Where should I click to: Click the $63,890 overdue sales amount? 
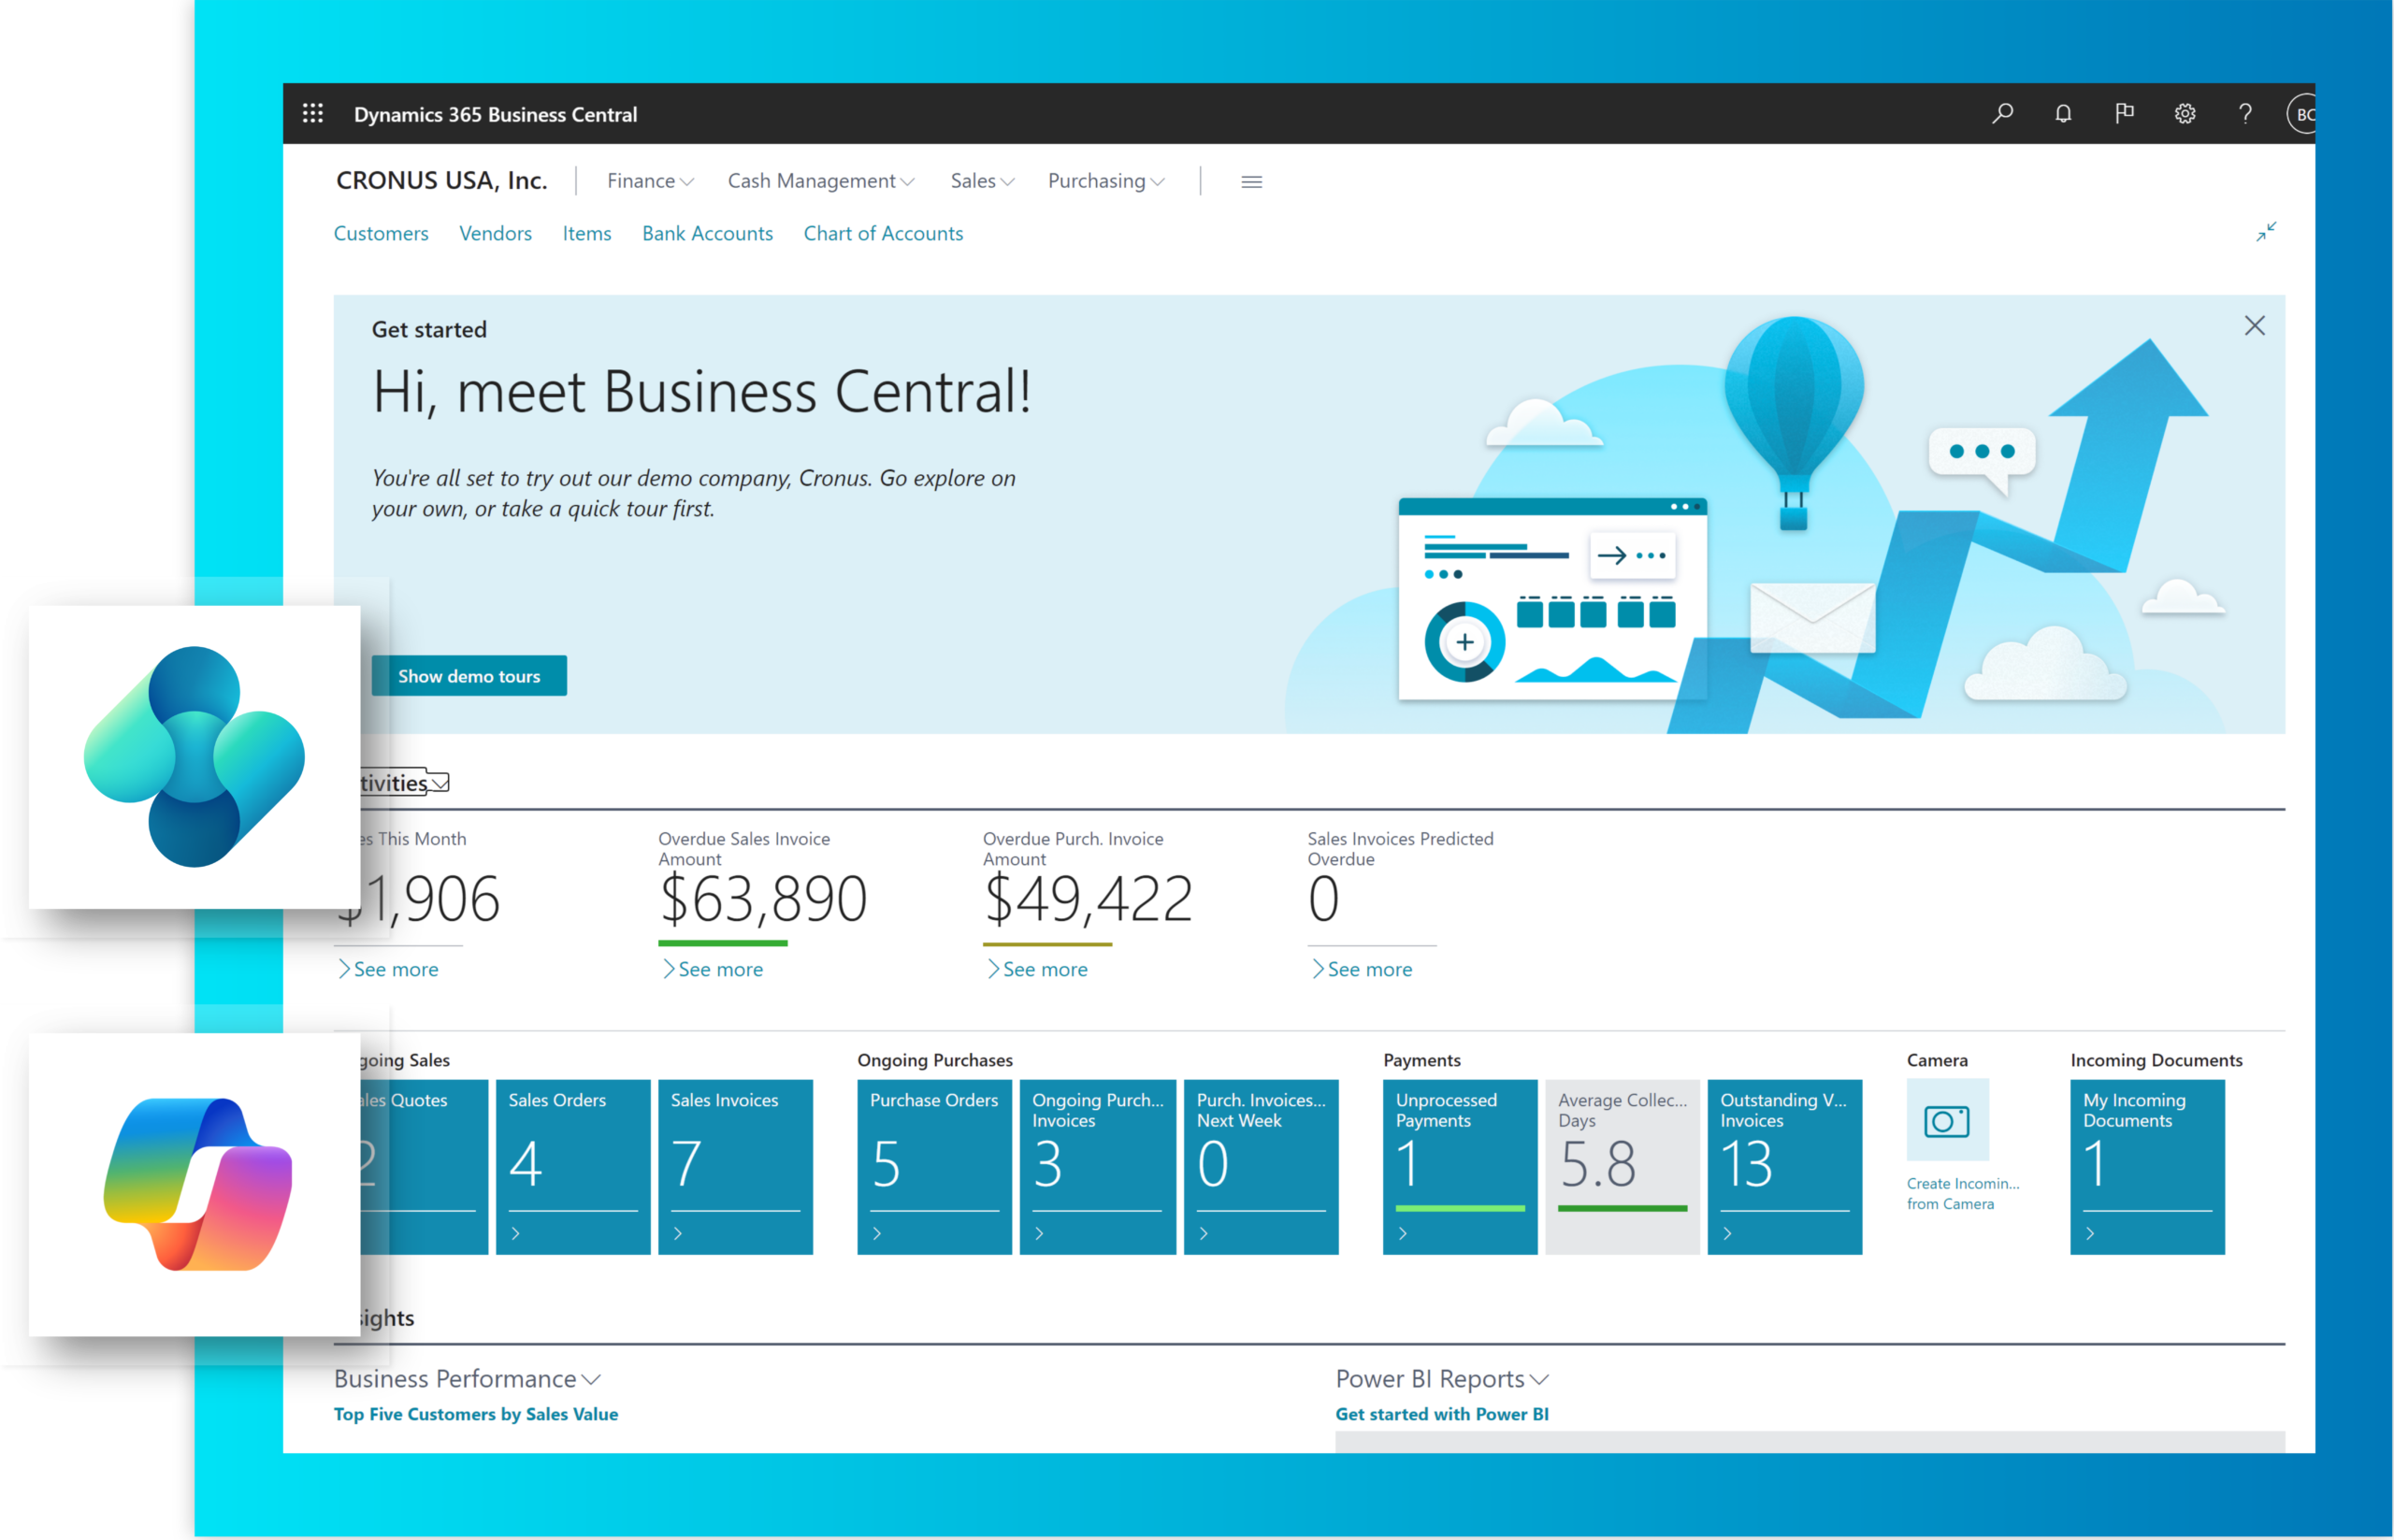coord(763,899)
